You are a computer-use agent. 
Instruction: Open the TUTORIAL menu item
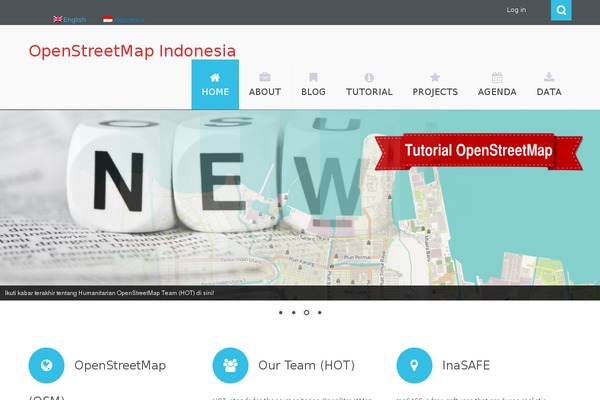369,85
